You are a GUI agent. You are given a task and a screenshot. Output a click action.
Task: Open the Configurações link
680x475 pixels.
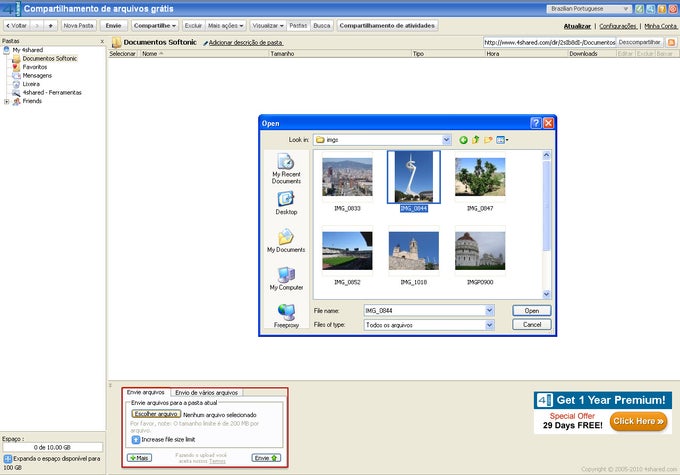(x=618, y=26)
